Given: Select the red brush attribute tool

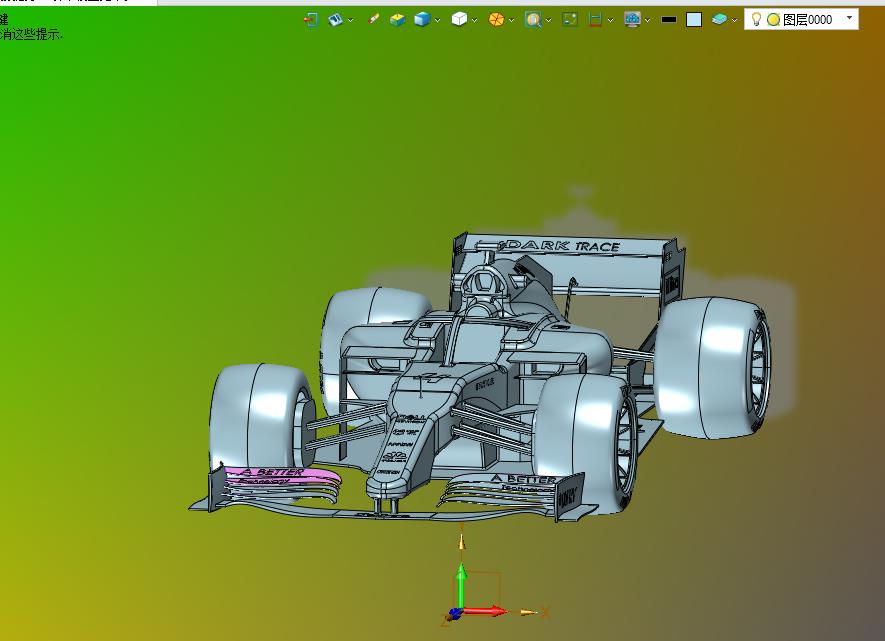Looking at the screenshot, I should [373, 20].
